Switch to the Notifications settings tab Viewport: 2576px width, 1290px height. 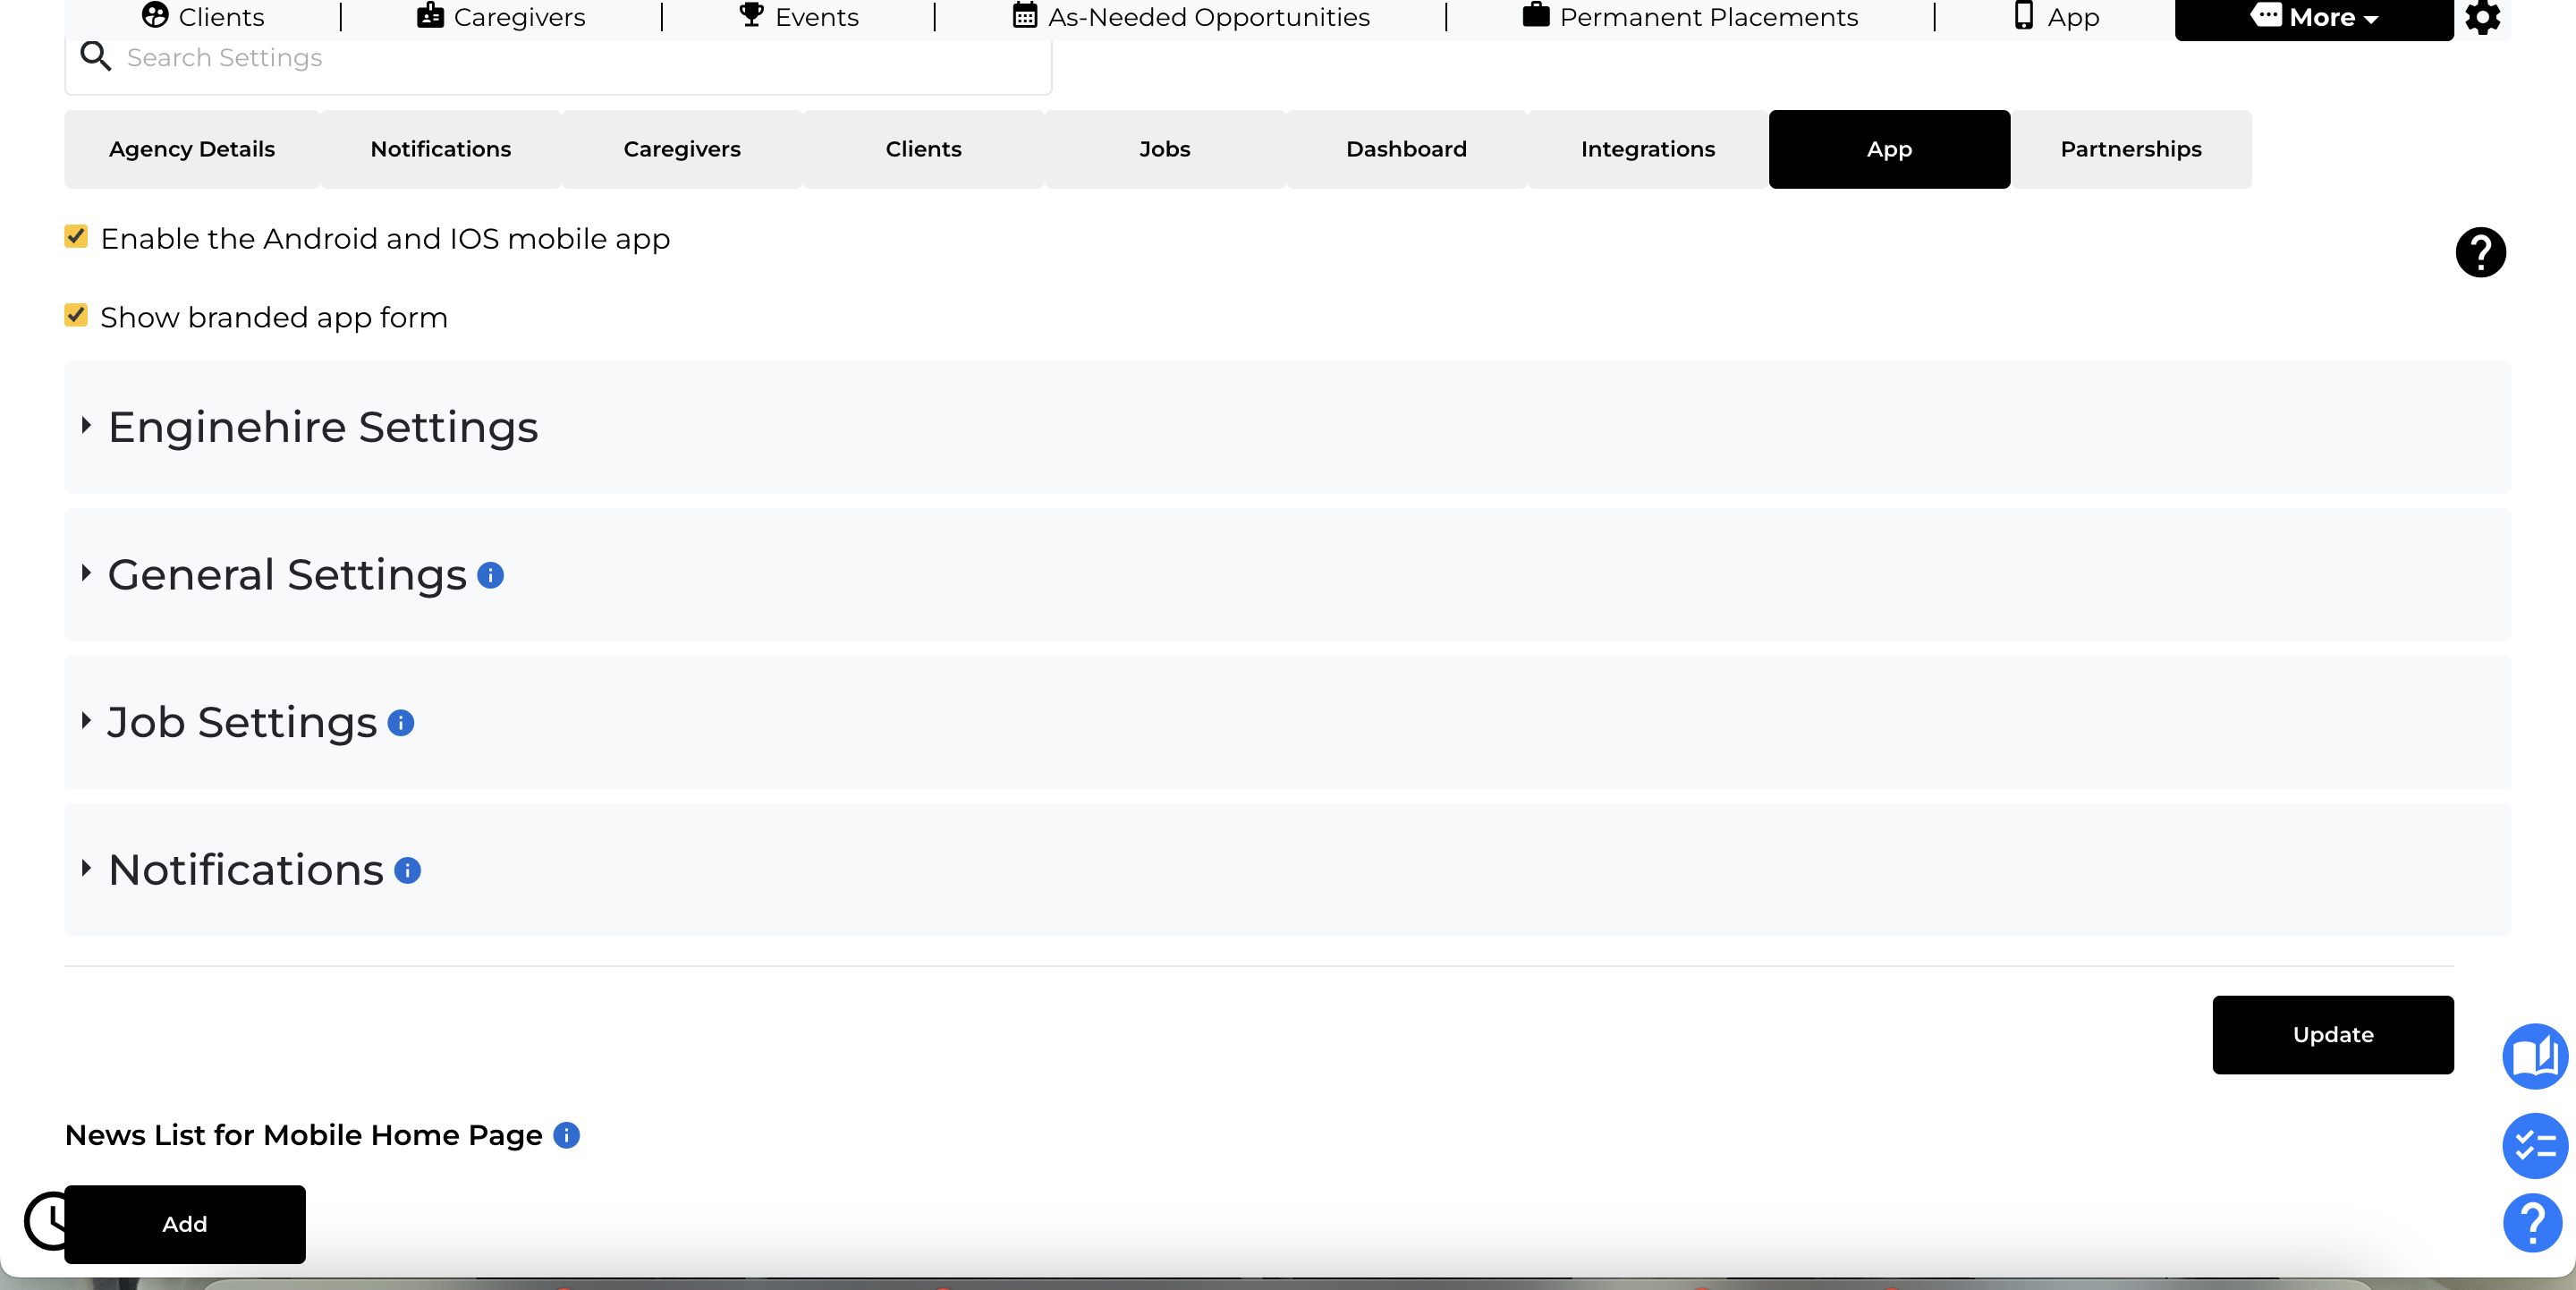[x=441, y=149]
